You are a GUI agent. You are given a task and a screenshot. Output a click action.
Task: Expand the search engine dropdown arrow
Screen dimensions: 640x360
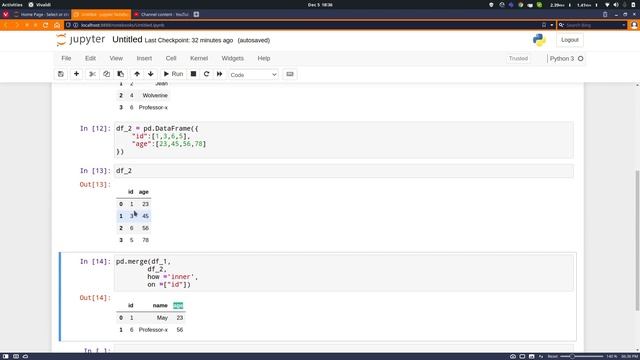624,25
